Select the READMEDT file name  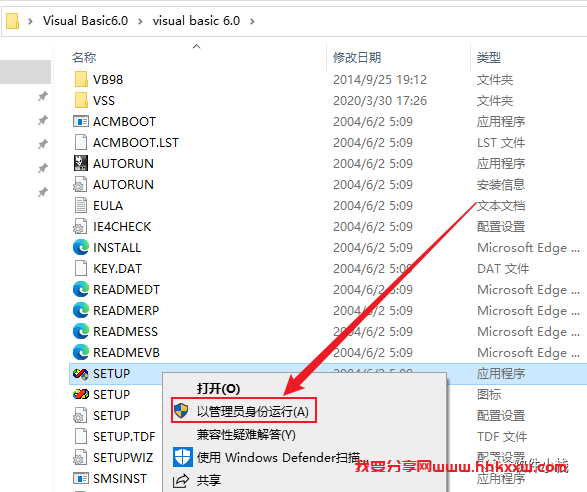[x=126, y=289]
